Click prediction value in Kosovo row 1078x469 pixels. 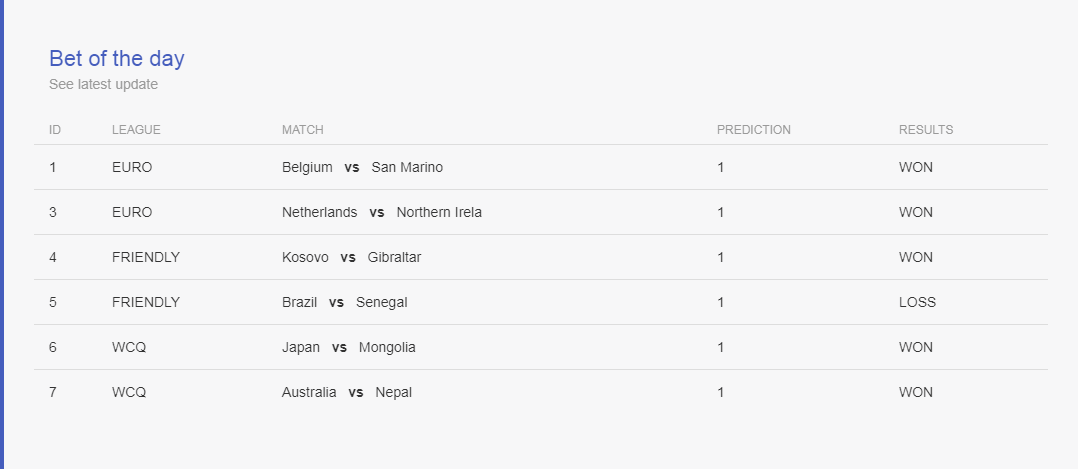click(x=720, y=257)
